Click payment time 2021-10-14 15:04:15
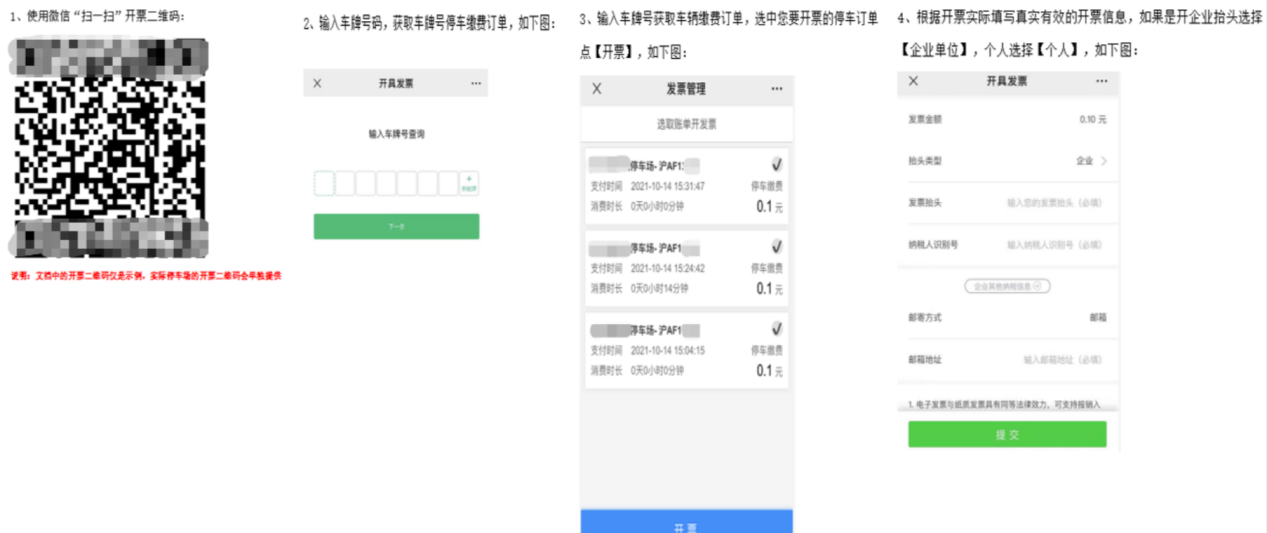Screen dimensions: 1267x533 tap(667, 350)
